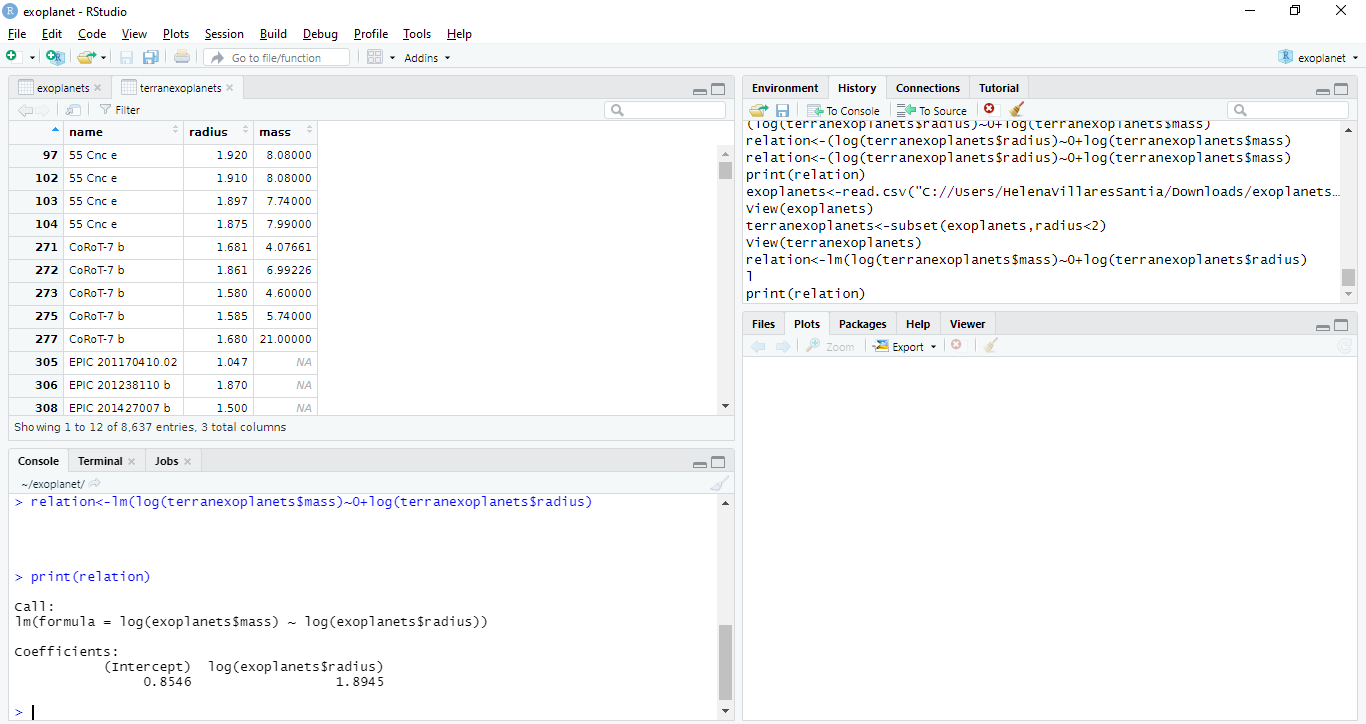
Task: Switch to the Environment tab
Action: click(x=785, y=88)
